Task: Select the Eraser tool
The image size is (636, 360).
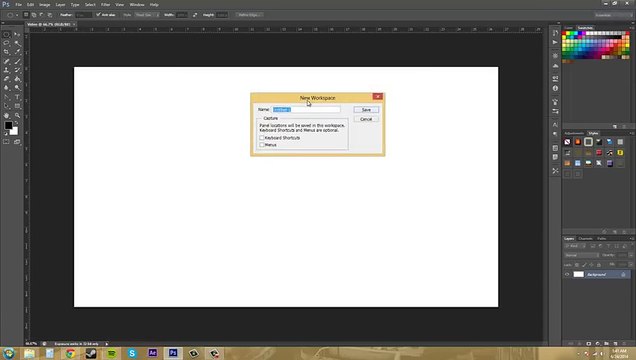Action: (6, 79)
